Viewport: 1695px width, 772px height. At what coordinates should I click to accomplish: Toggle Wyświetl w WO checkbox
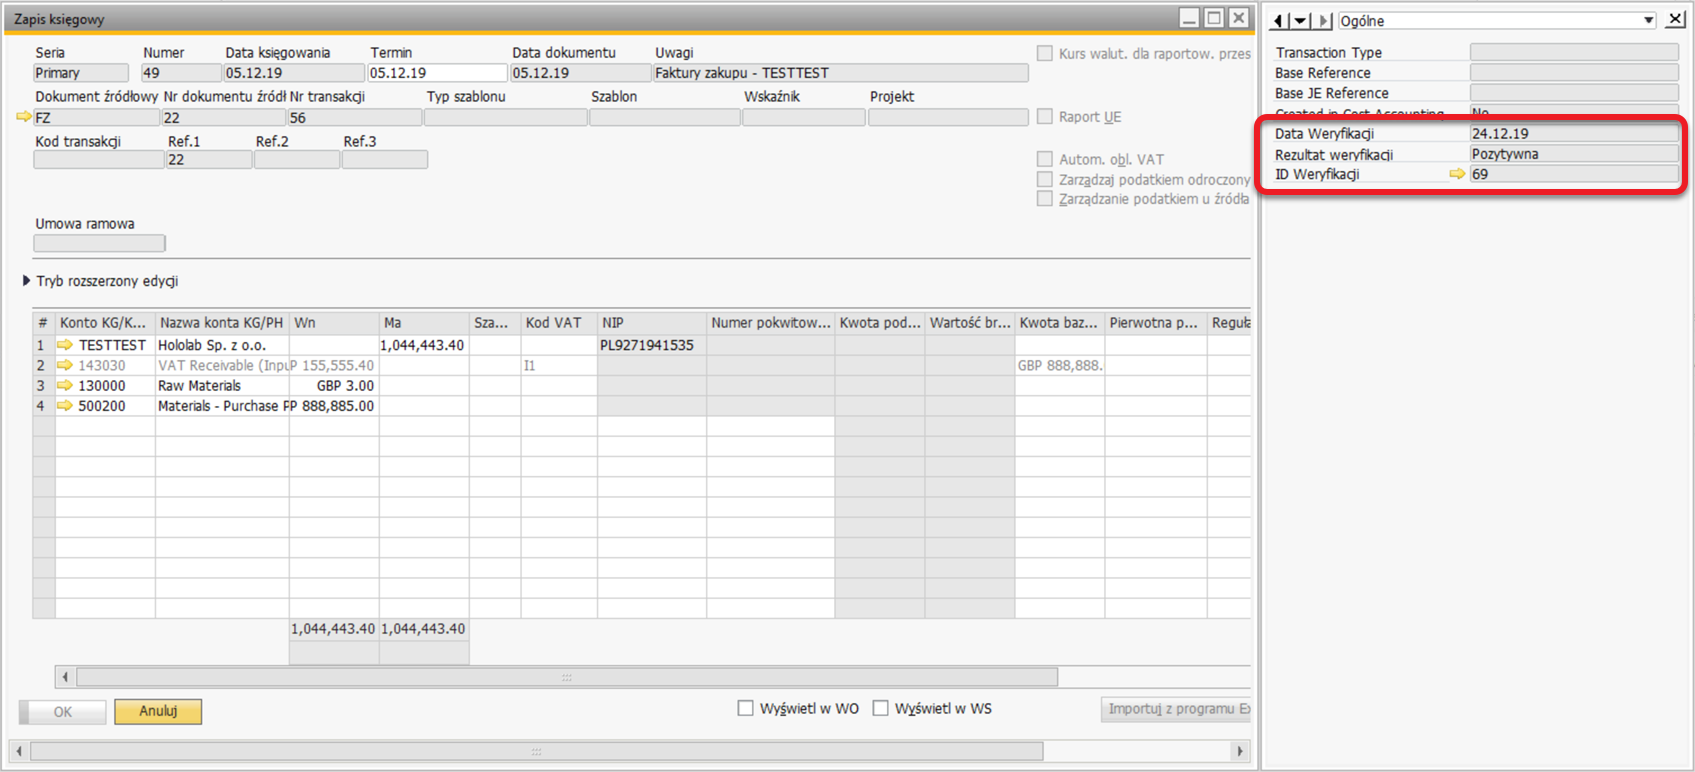point(745,709)
